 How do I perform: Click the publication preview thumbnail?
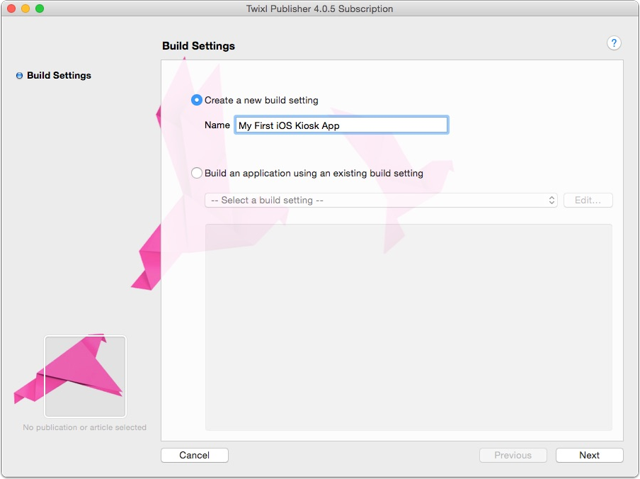click(85, 376)
